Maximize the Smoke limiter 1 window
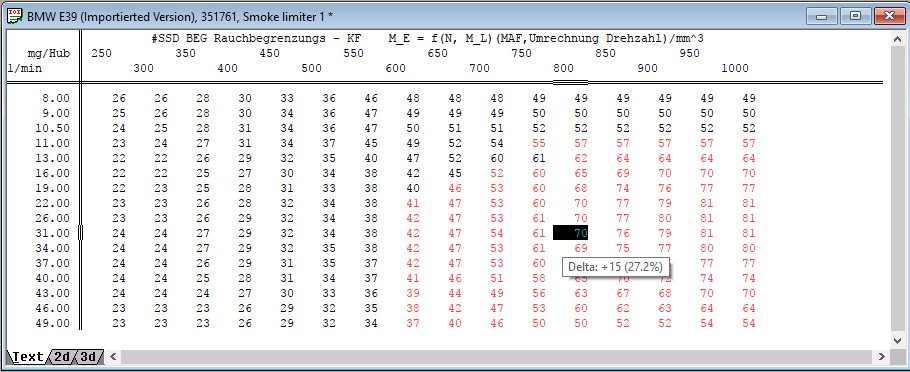910x372 pixels. 855,16
